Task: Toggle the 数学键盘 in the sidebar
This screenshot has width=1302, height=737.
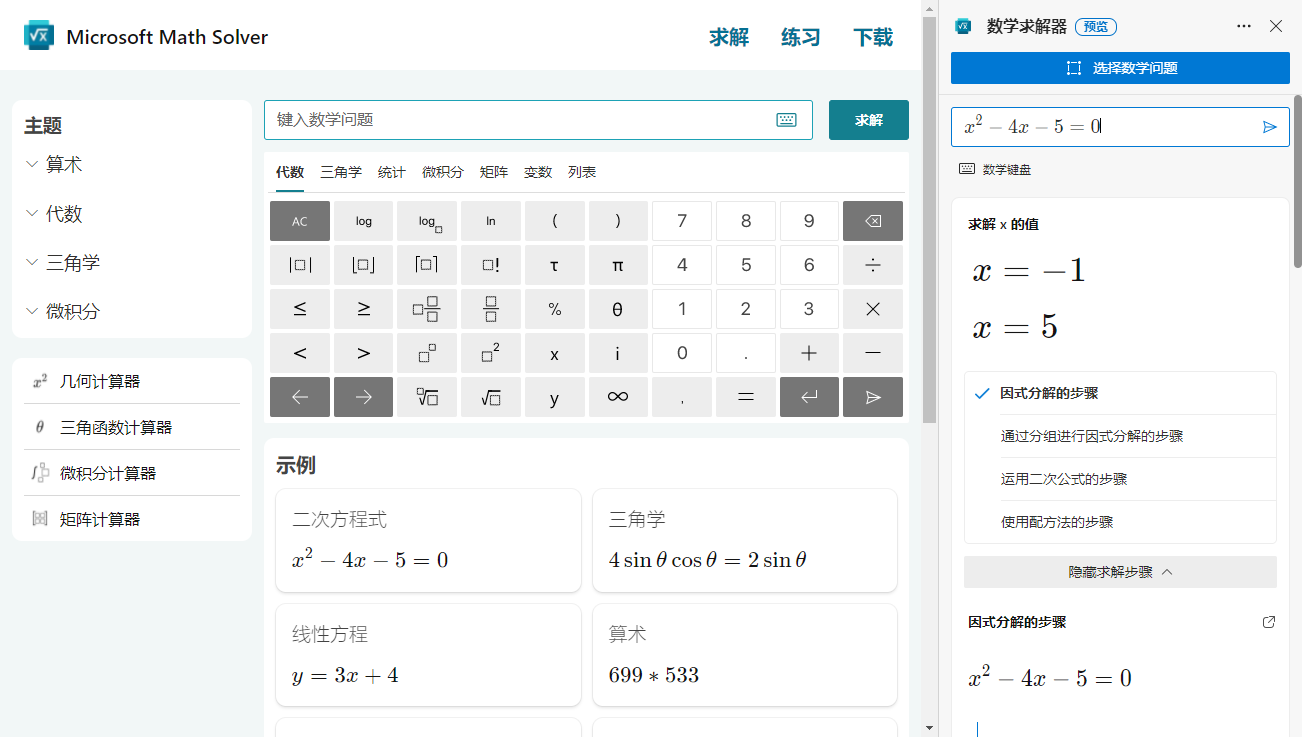Action: click(x=995, y=169)
